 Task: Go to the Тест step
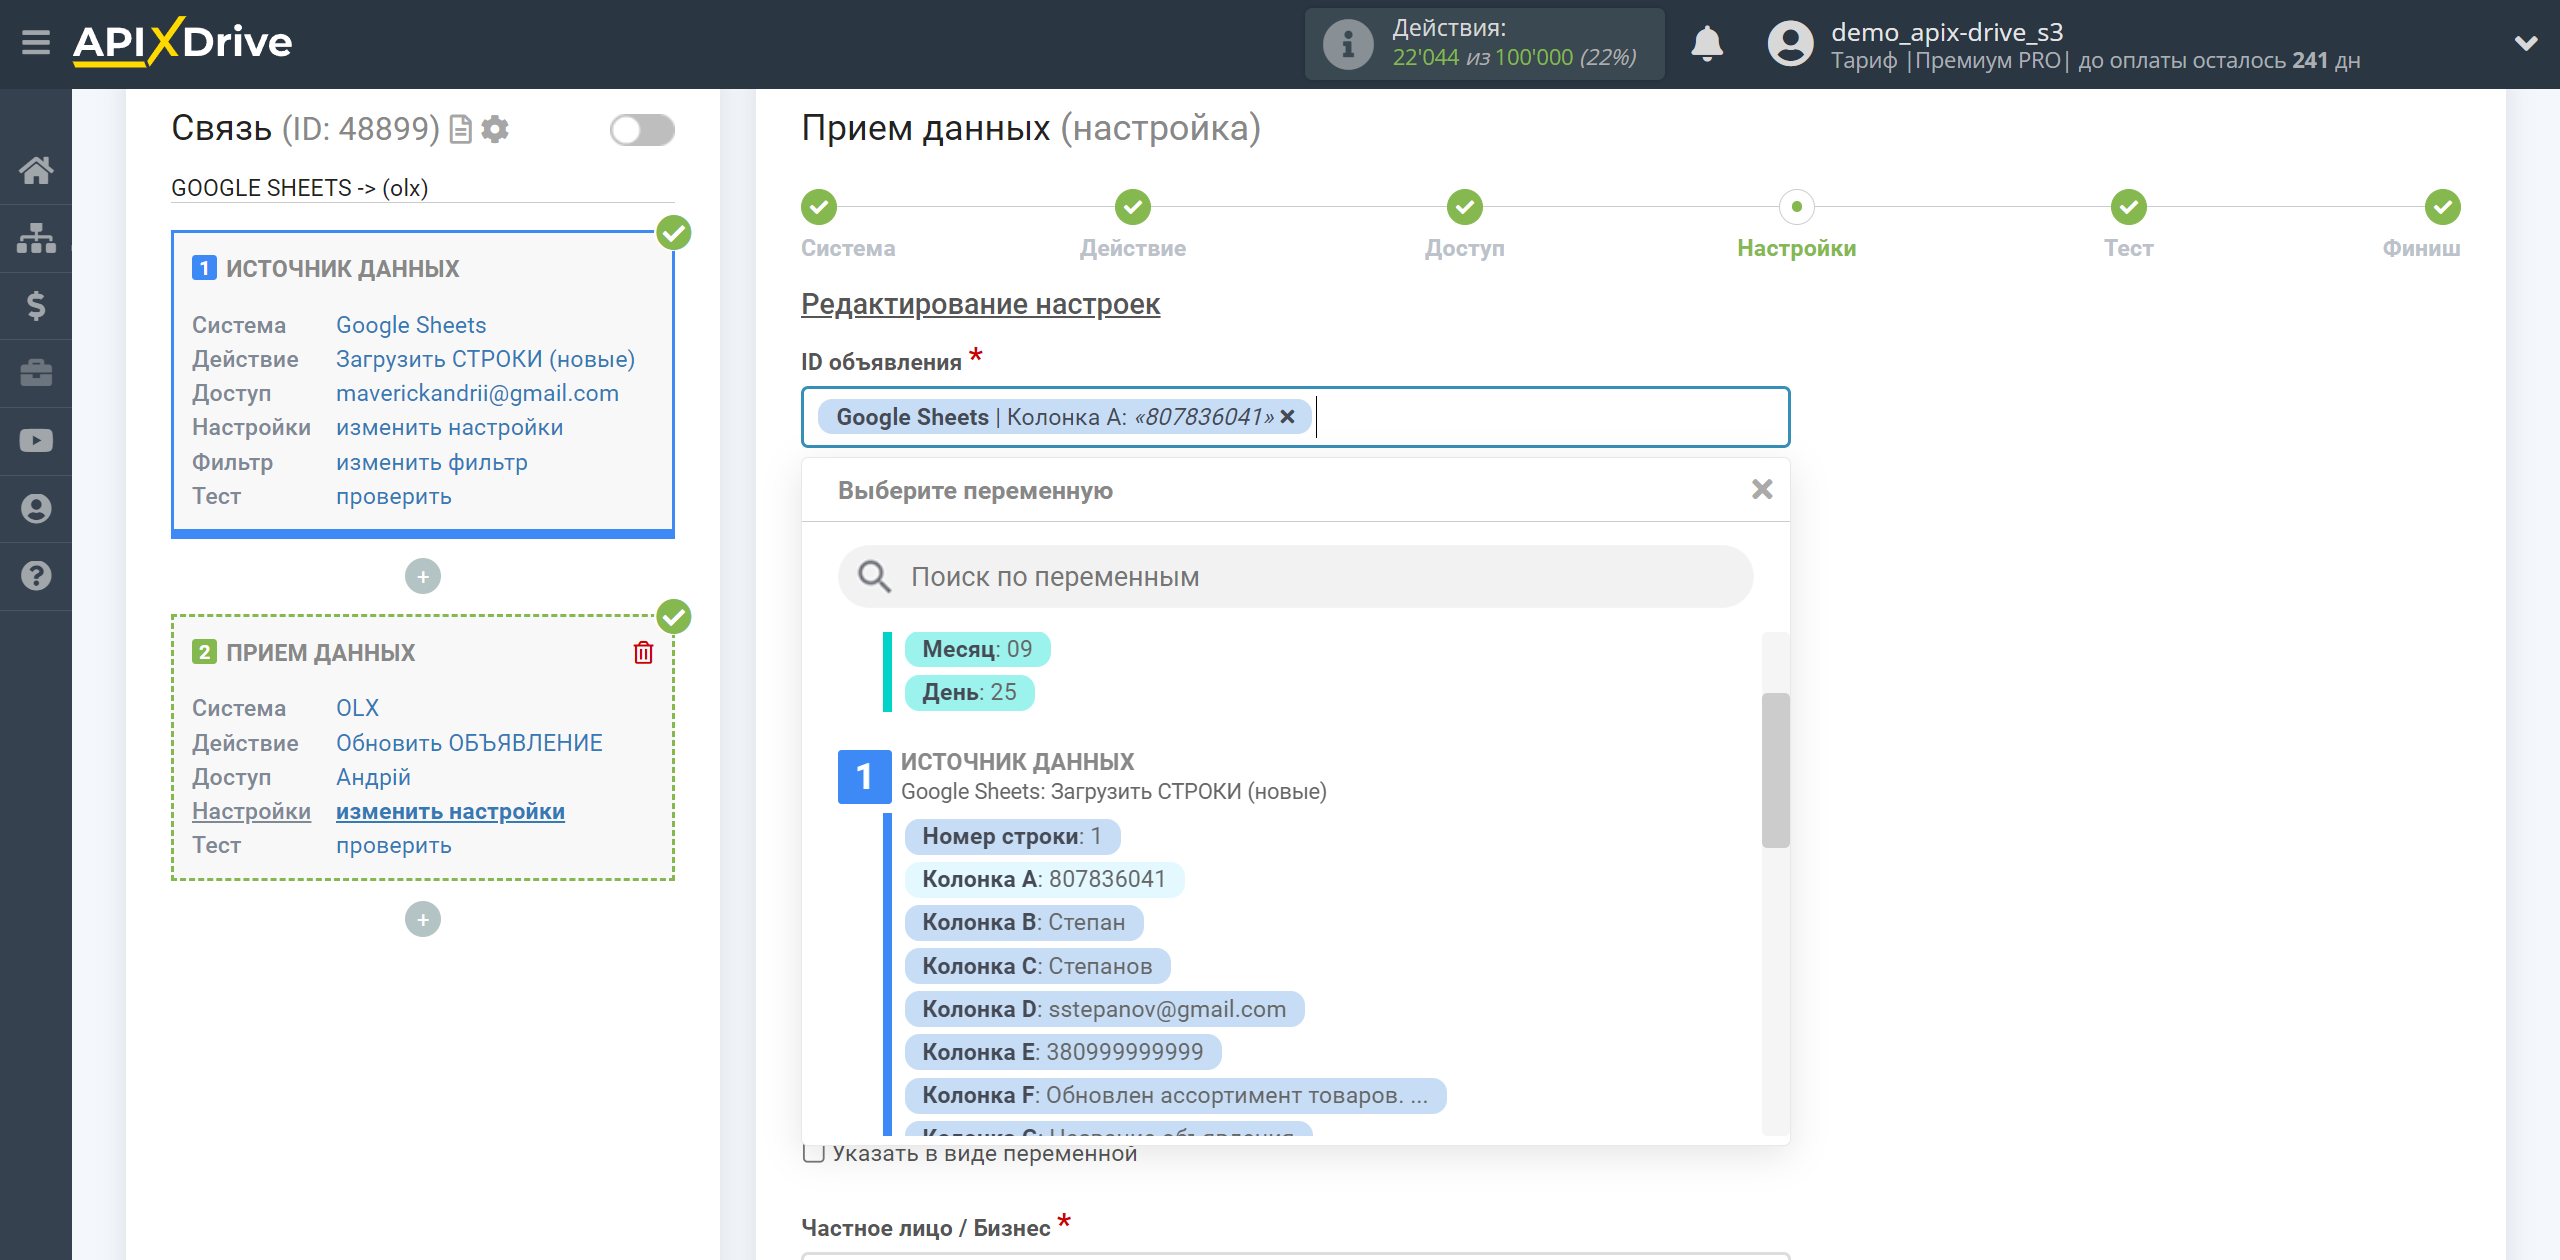pyautogui.click(x=2129, y=207)
